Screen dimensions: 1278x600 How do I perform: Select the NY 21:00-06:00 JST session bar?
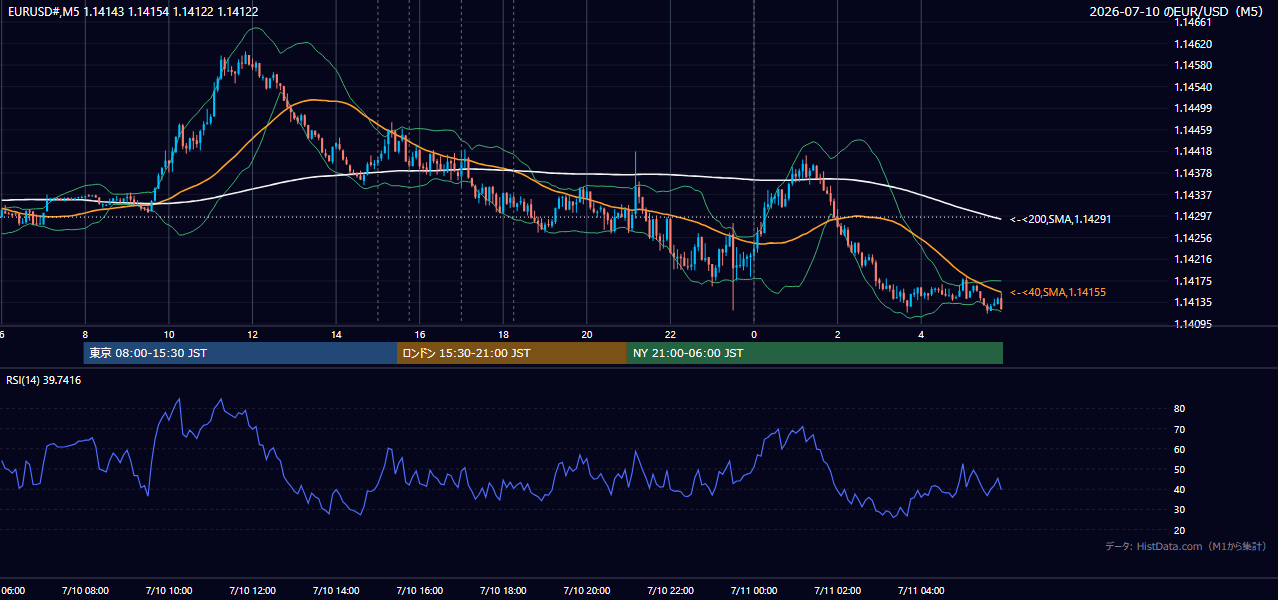click(815, 353)
